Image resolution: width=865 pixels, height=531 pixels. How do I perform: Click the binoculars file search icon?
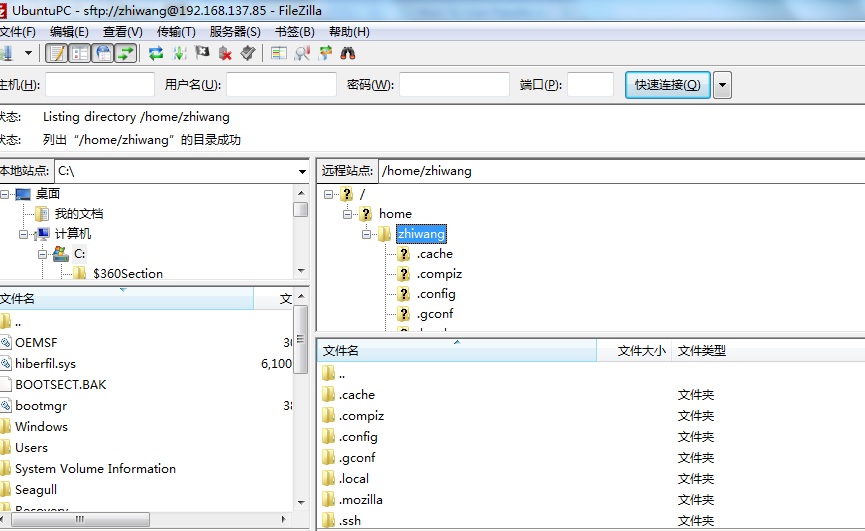(348, 53)
